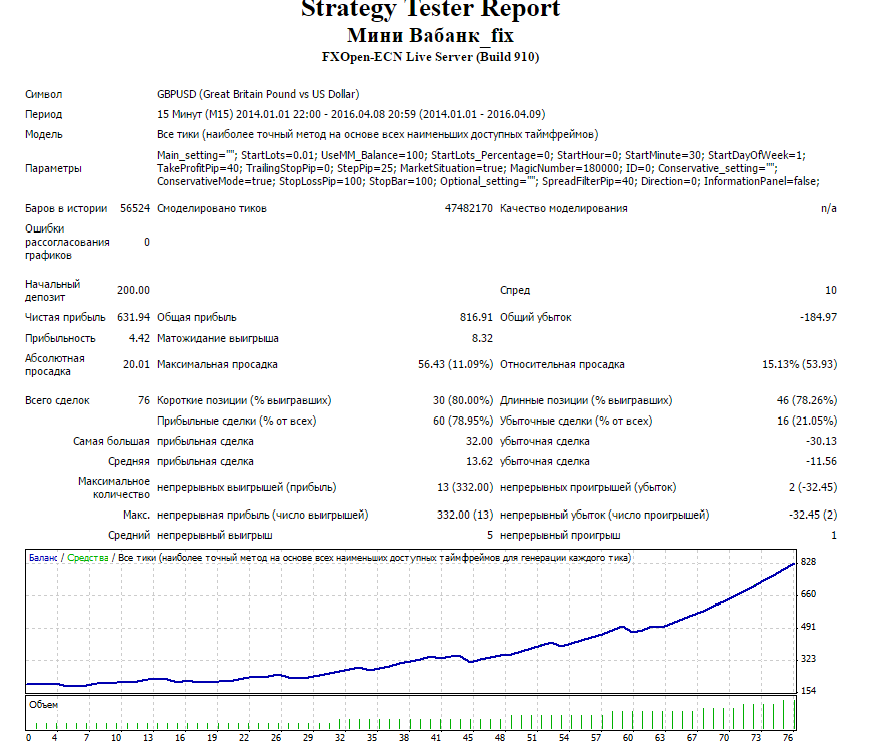879x743 pixels.
Task: Select average profit trade value 13.62
Action: point(479,462)
